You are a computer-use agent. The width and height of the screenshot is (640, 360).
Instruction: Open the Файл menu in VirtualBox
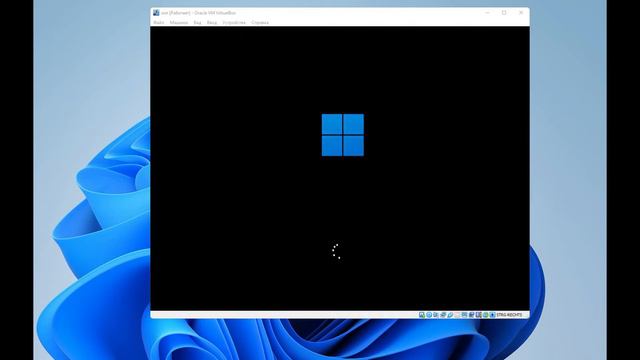tap(158, 22)
